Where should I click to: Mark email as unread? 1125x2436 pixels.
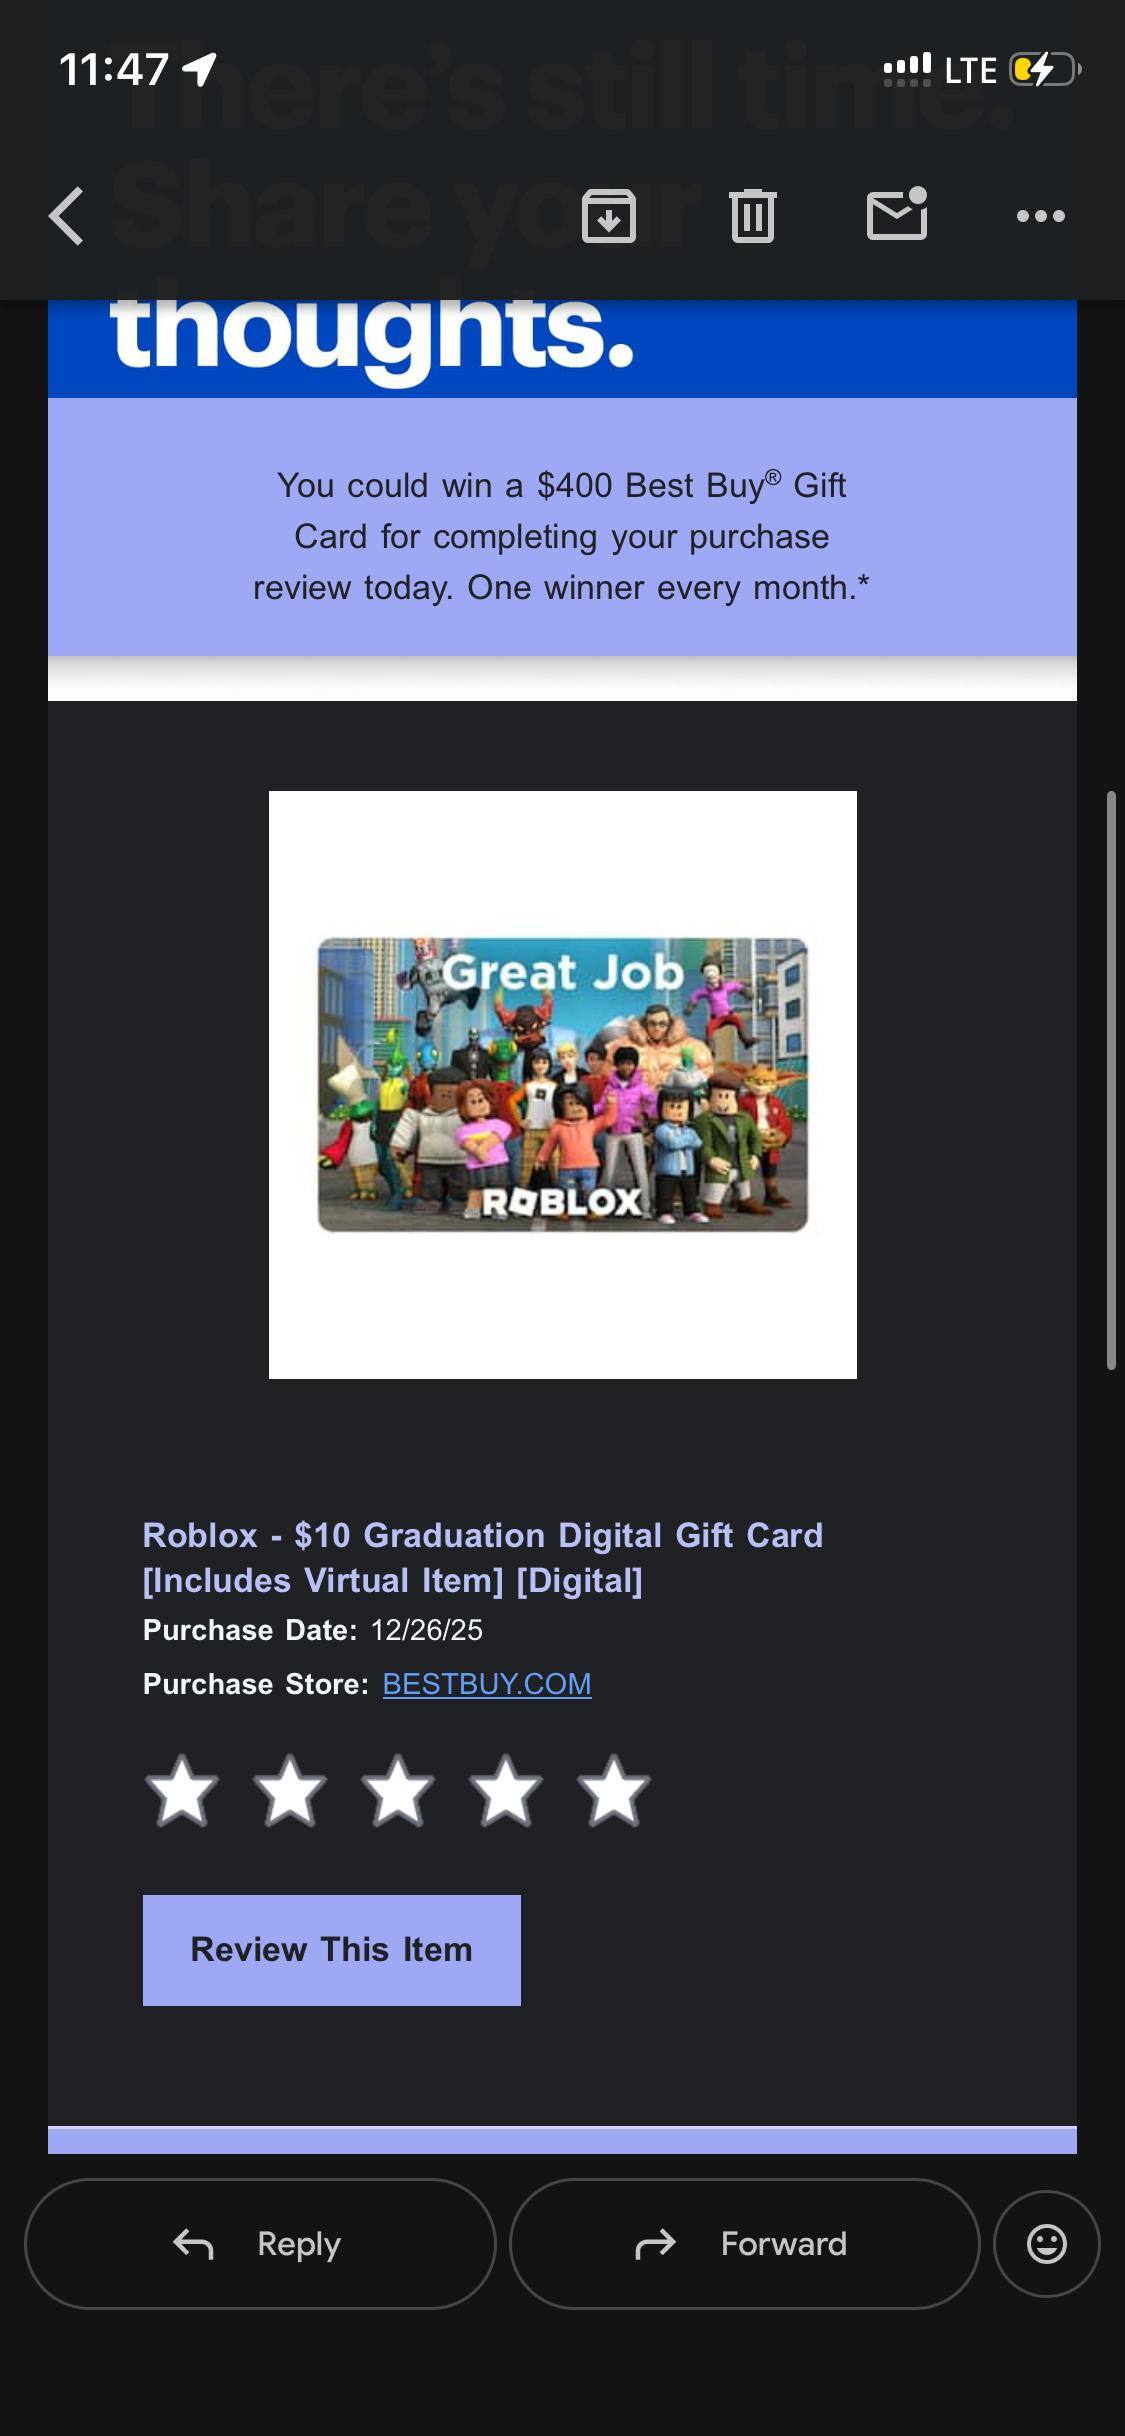(897, 213)
